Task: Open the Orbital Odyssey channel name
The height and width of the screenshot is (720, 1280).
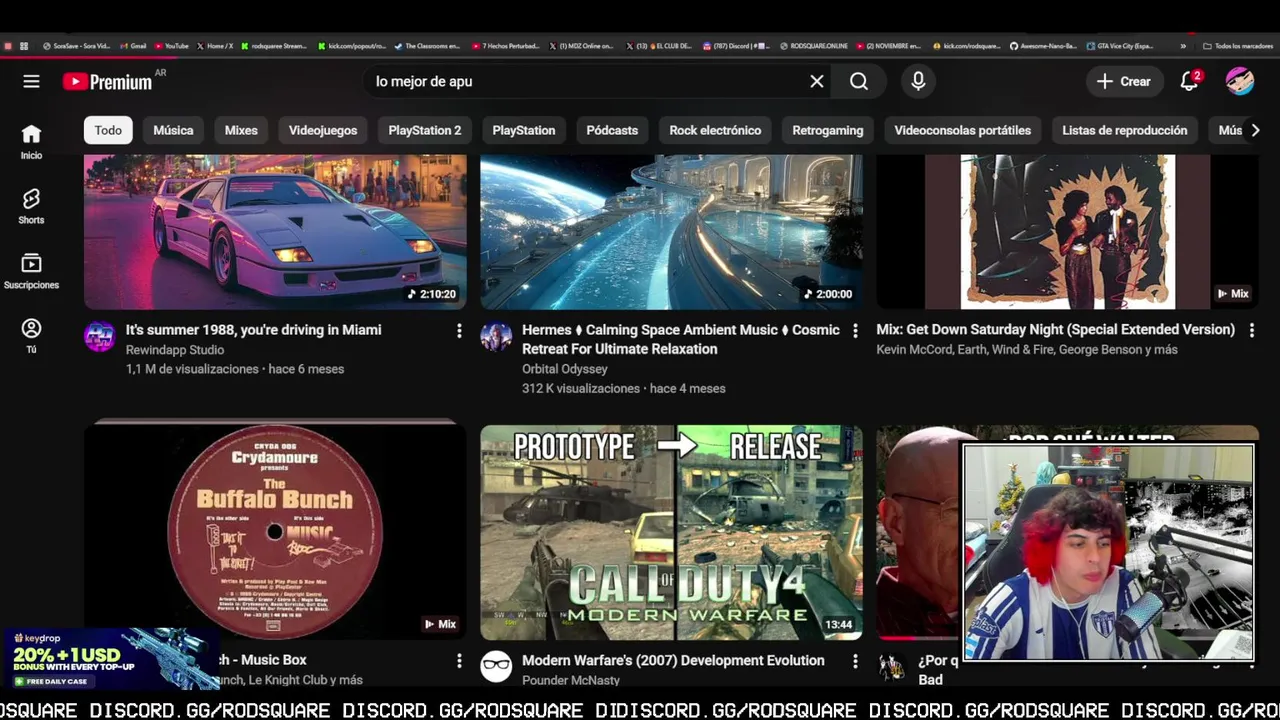Action: coord(565,369)
